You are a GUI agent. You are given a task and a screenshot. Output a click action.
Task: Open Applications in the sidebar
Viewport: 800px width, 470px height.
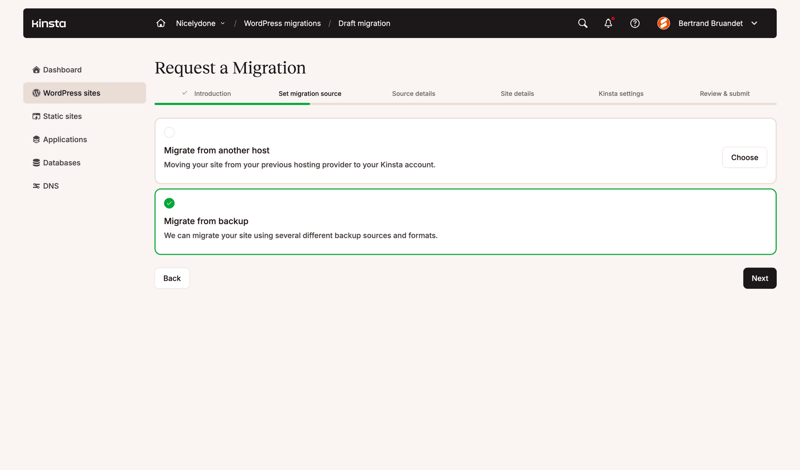64,140
